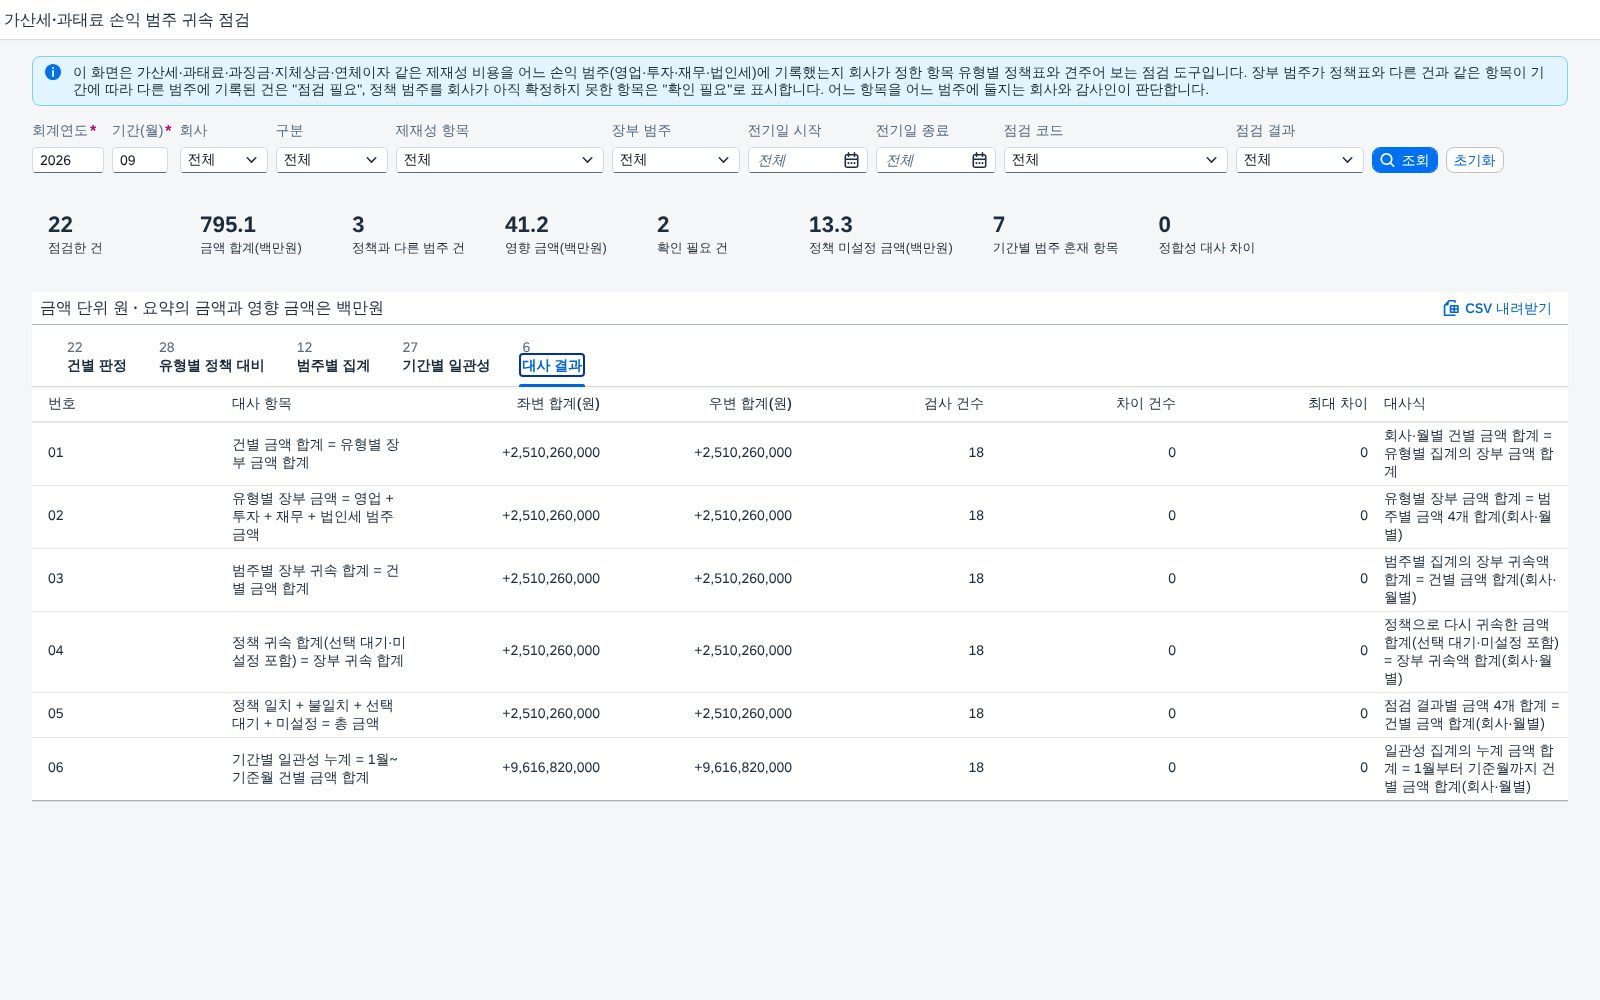Screen dimensions: 1600x1000
Task: Select row 03 범주별 장부 귀속 합계 item
Action: (x=800, y=580)
